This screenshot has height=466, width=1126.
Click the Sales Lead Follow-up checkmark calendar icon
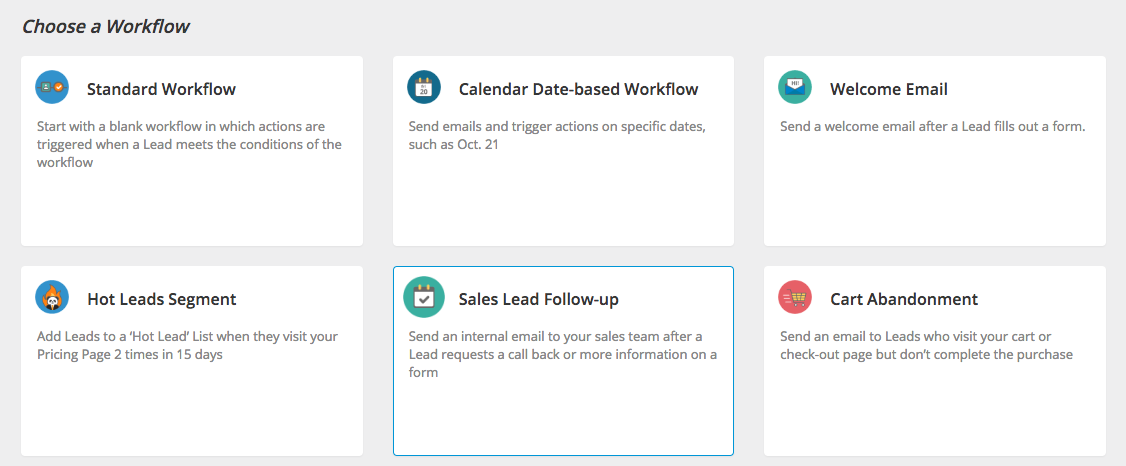[x=424, y=297]
